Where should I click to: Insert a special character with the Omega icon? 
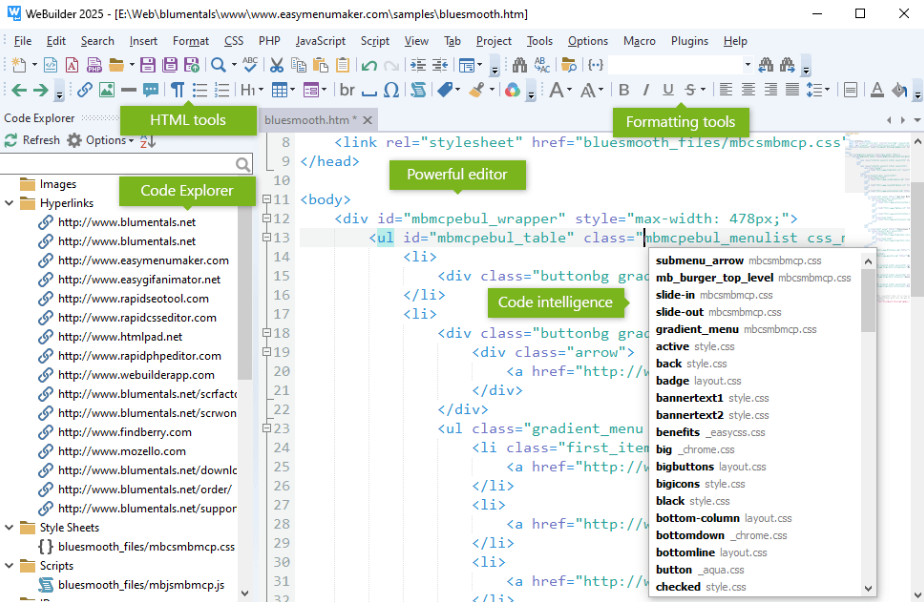coord(391,89)
